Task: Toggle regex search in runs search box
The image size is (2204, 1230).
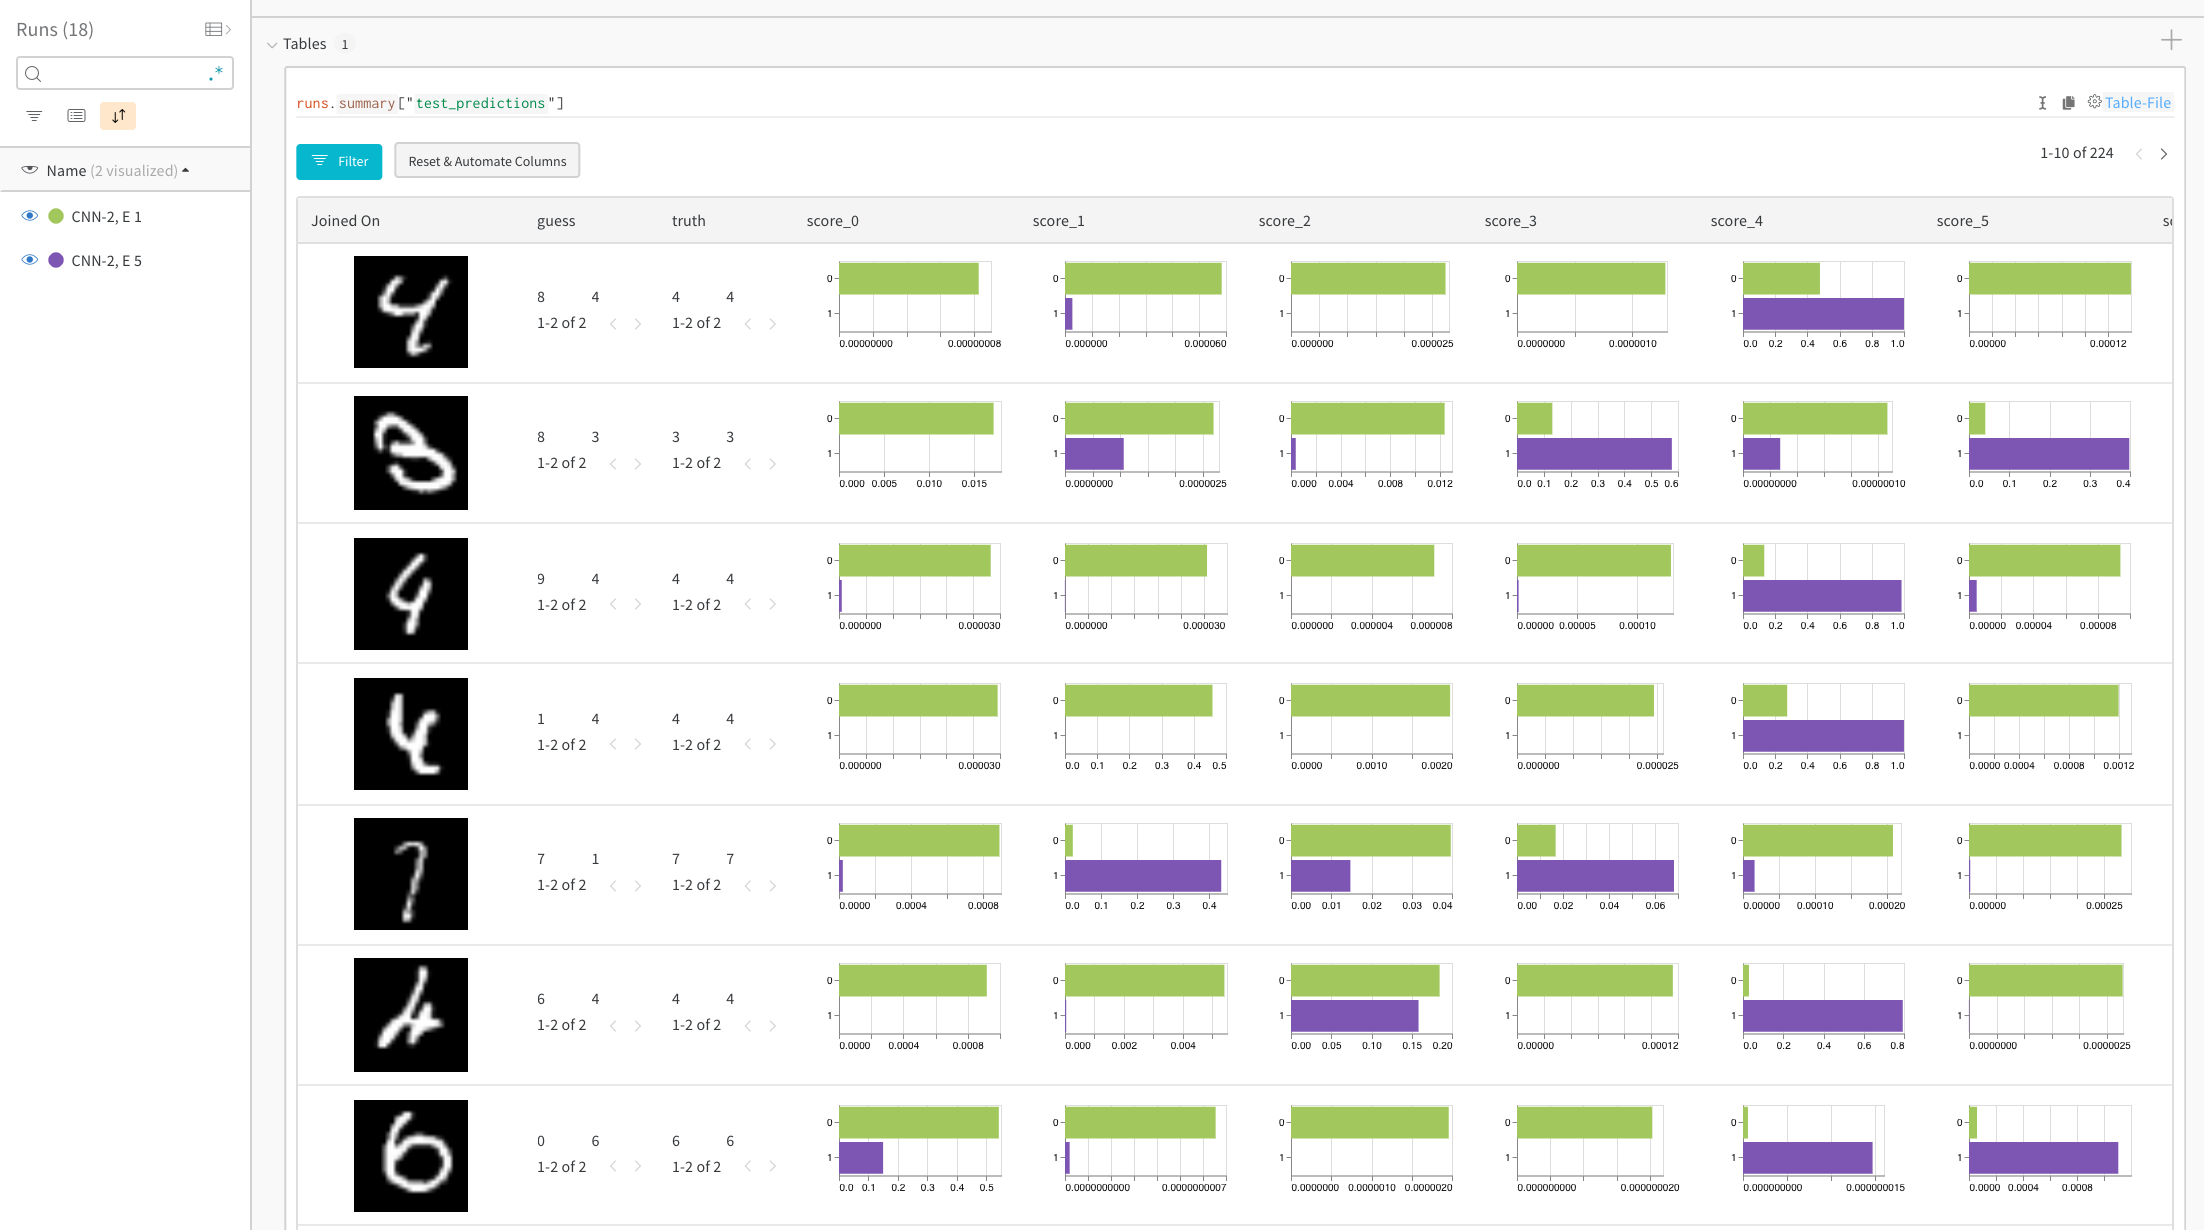Action: (x=216, y=73)
